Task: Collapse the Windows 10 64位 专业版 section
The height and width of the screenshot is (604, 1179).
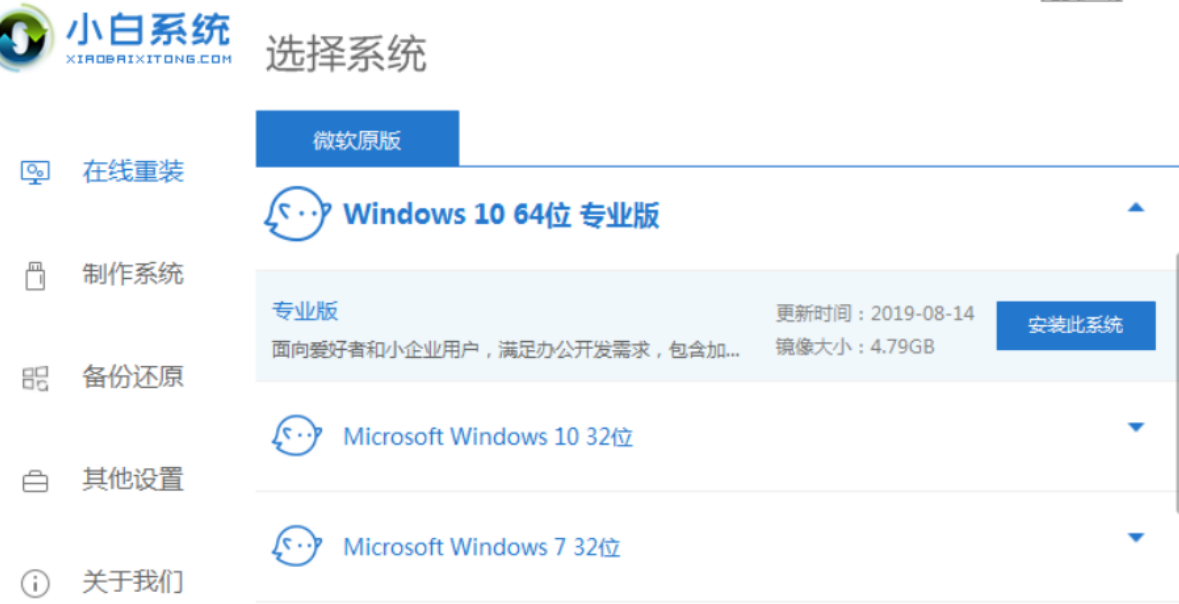Action: pyautogui.click(x=1135, y=208)
